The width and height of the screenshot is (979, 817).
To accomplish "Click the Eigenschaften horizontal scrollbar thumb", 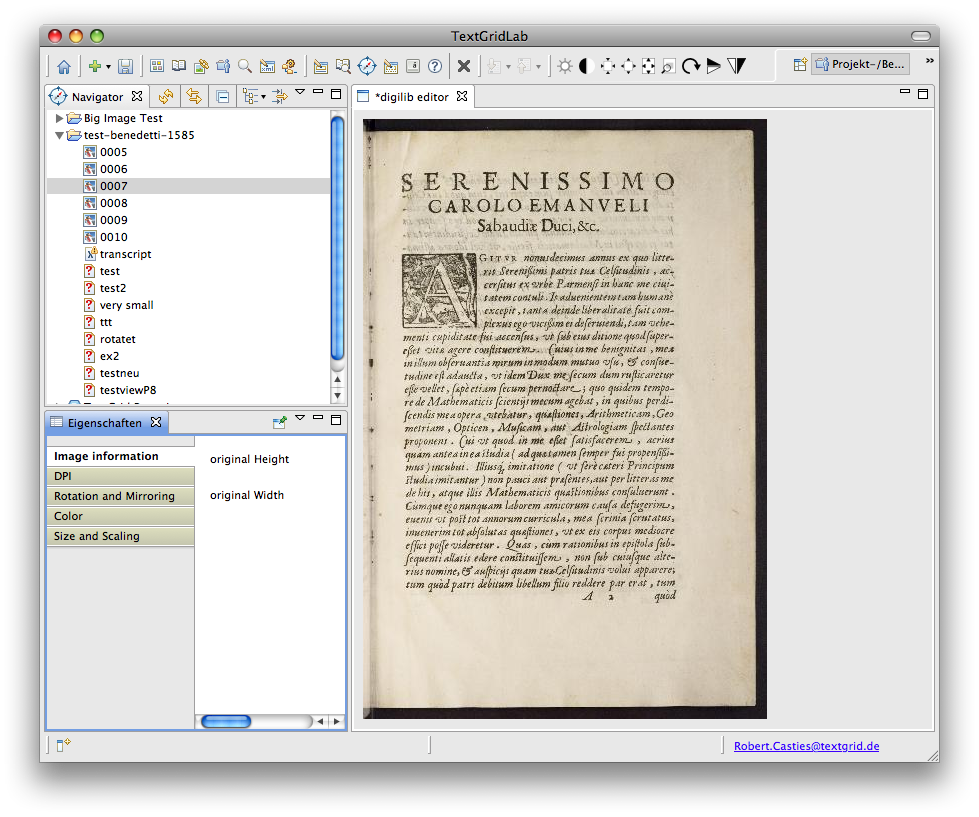I will pos(226,721).
